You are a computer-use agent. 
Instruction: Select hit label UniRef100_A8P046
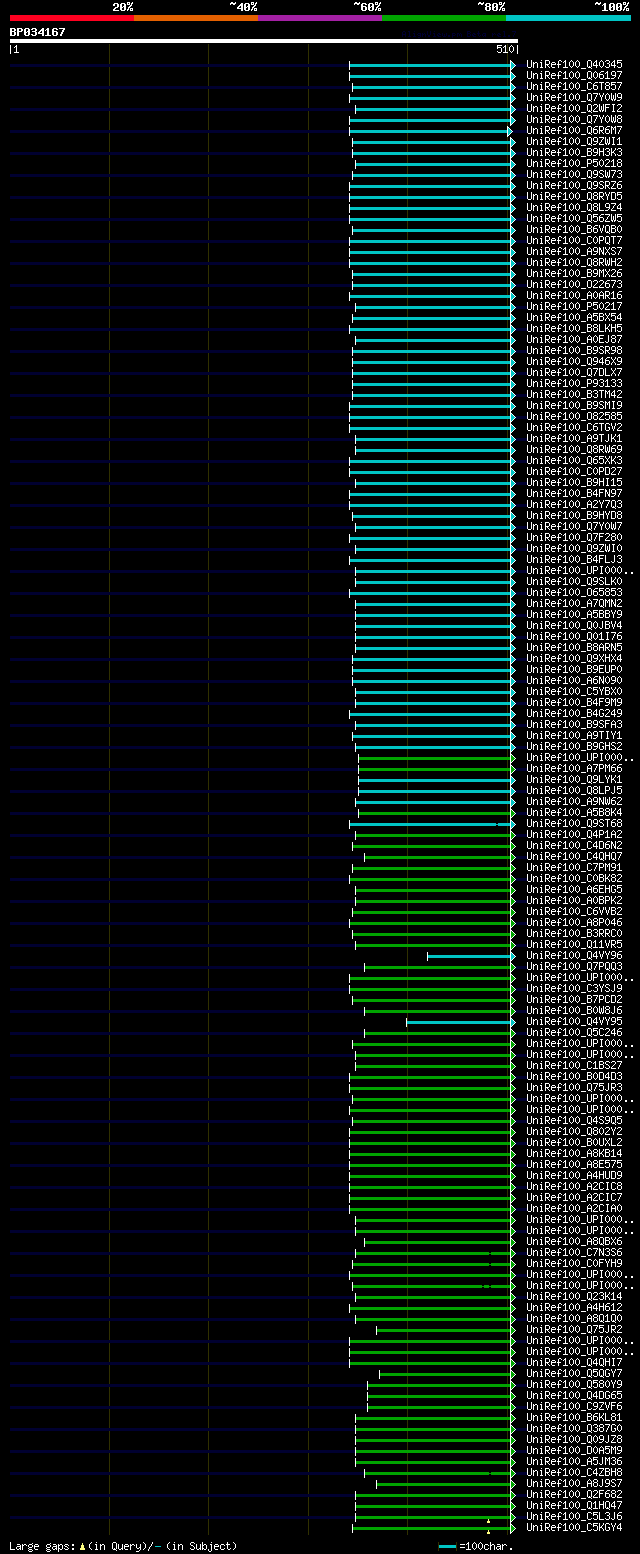coord(574,922)
